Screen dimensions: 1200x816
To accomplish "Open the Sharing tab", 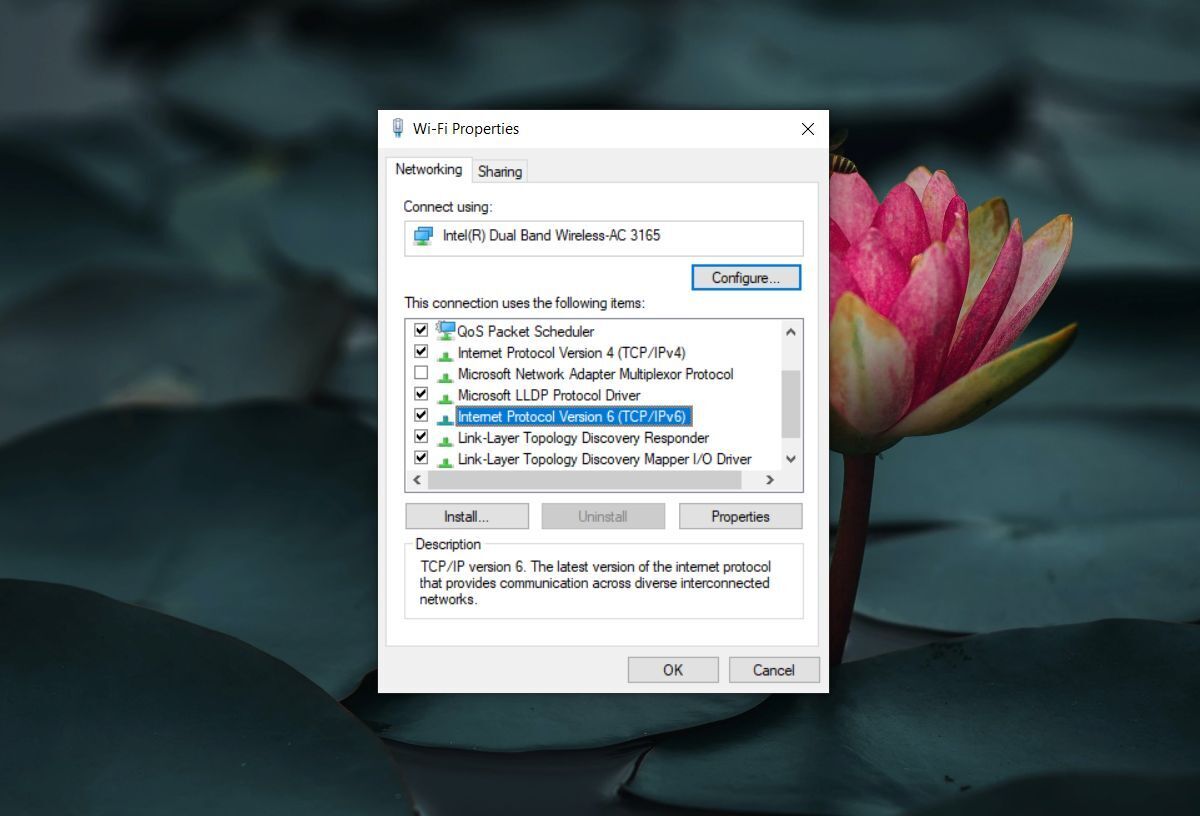I will click(500, 171).
